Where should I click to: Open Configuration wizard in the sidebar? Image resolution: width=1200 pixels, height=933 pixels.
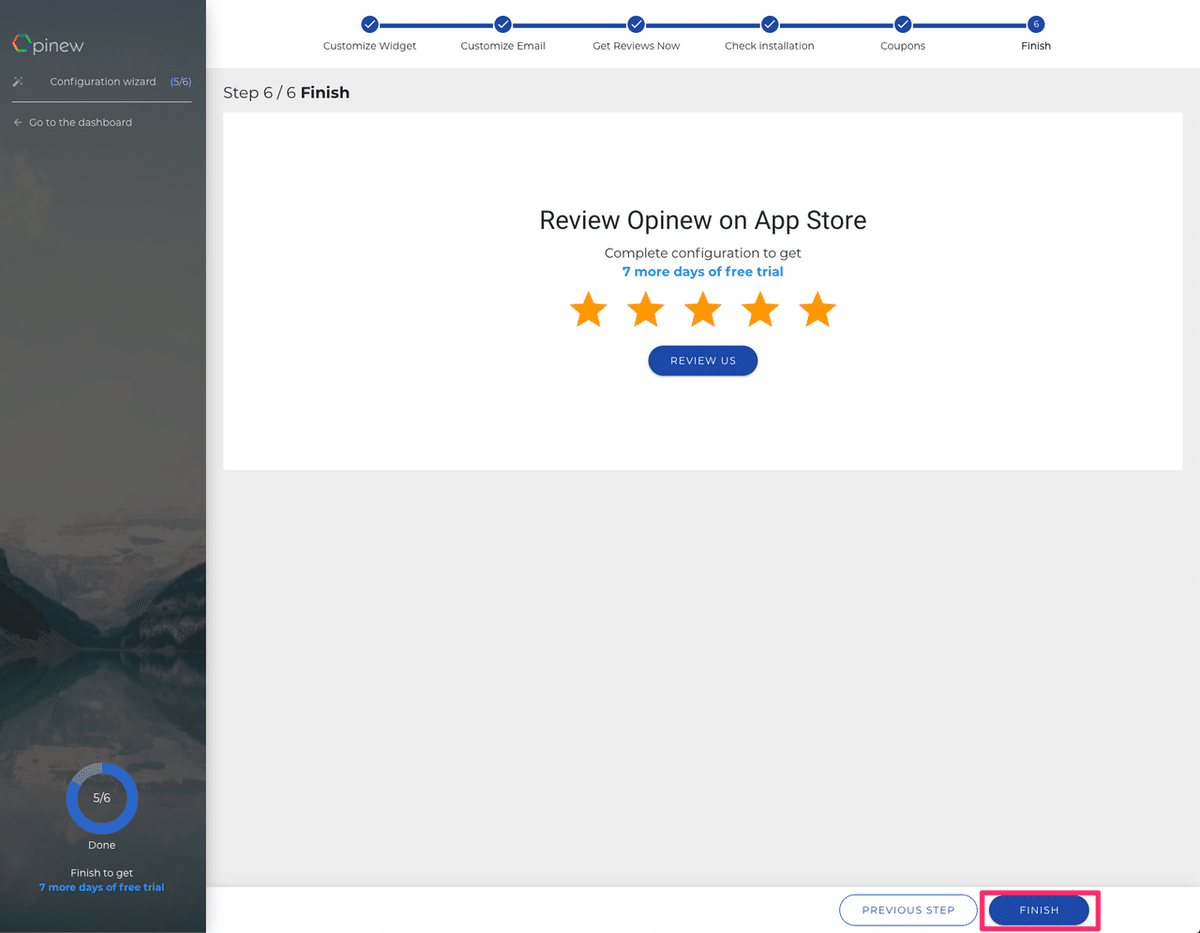(103, 82)
